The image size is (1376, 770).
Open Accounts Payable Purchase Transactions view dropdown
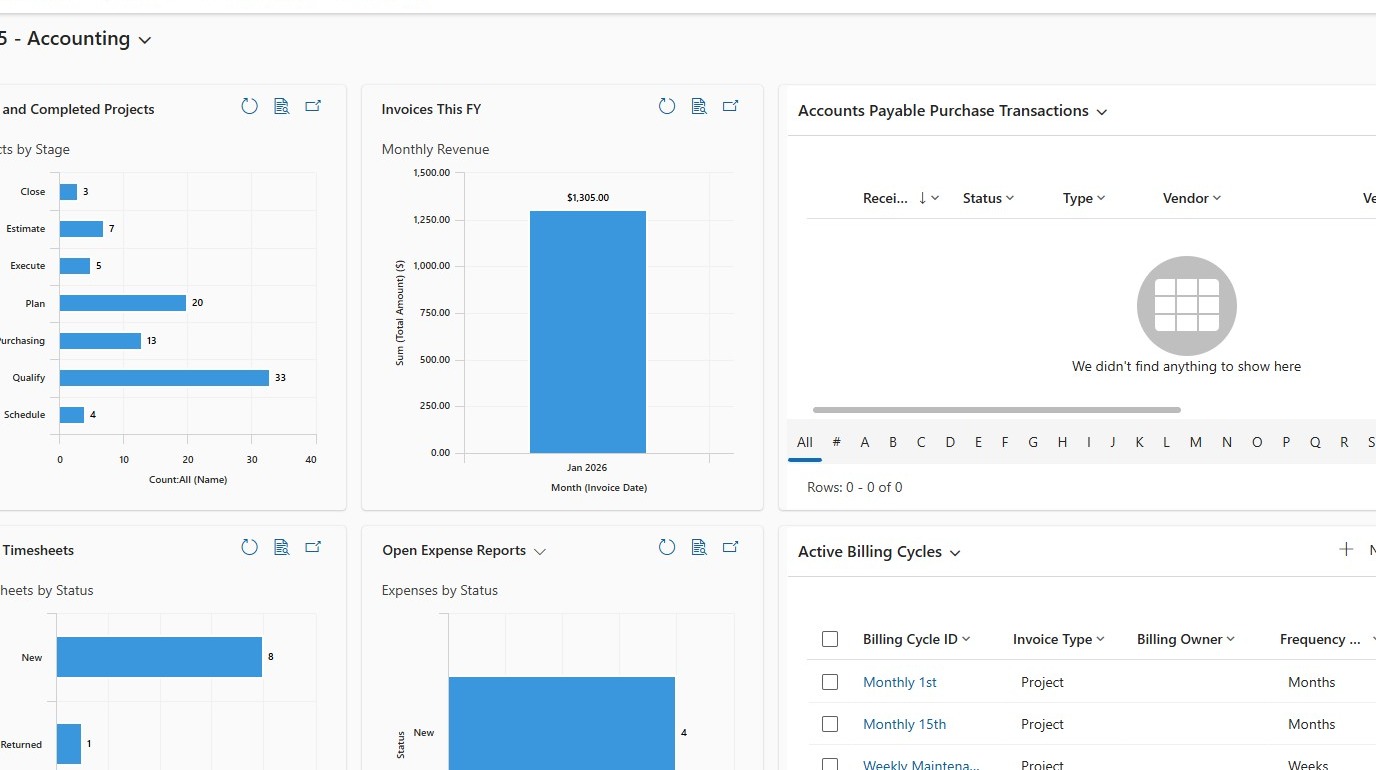[1102, 112]
